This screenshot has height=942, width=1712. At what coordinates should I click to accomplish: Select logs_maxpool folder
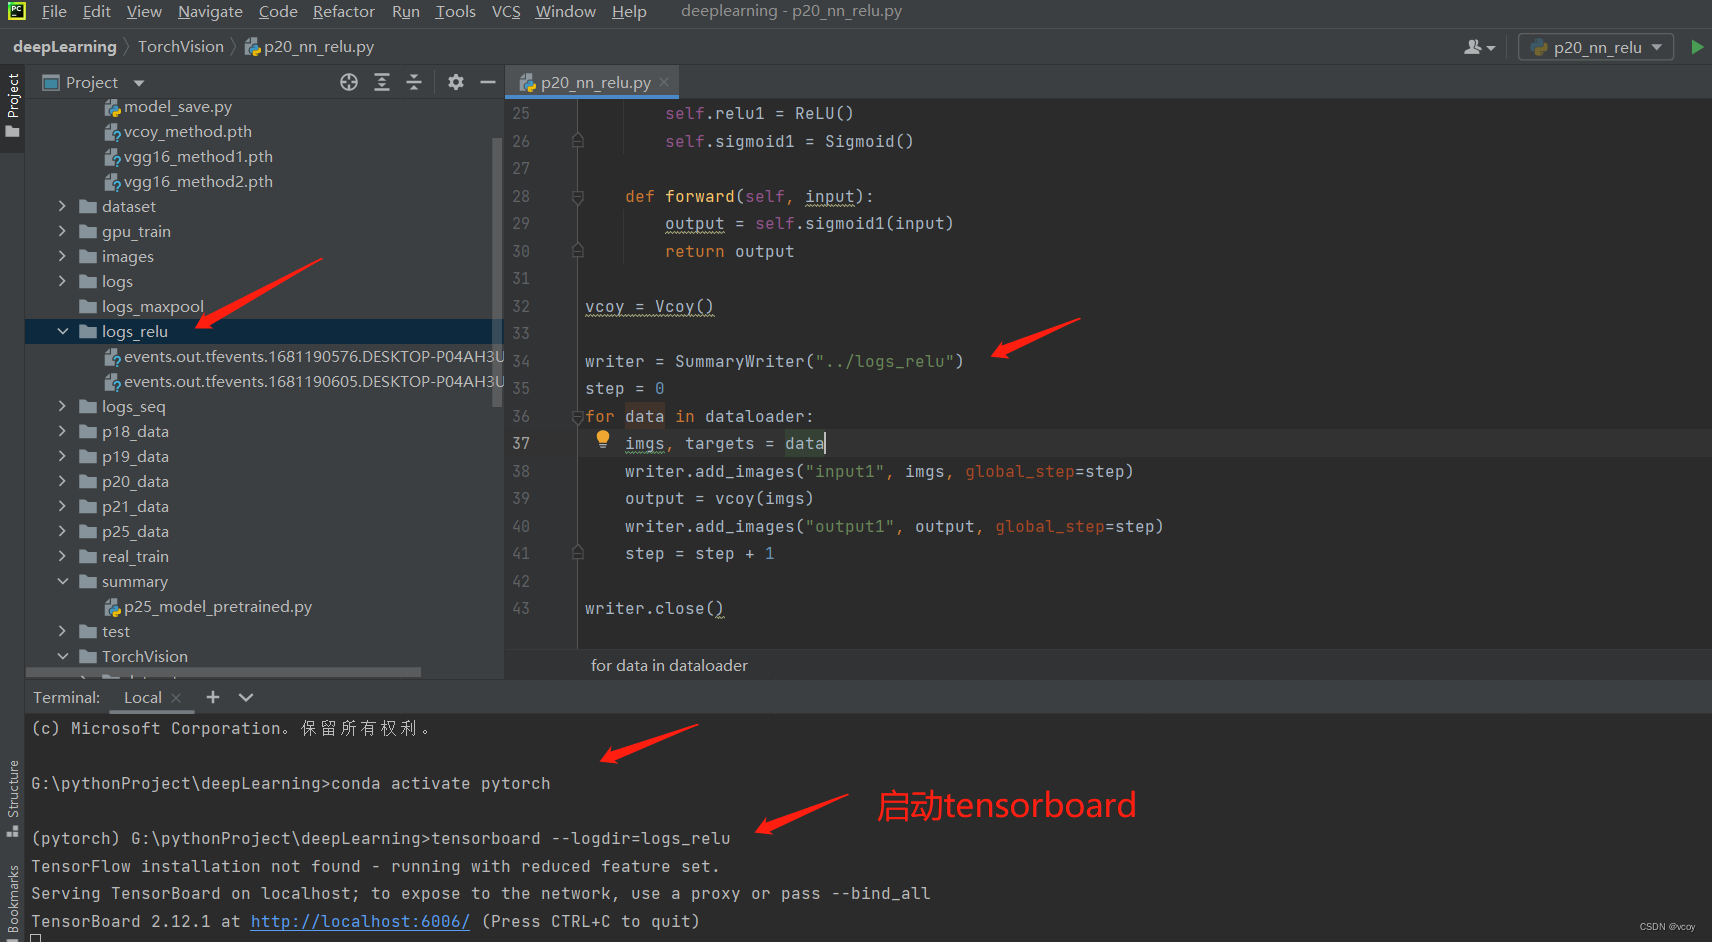(152, 306)
